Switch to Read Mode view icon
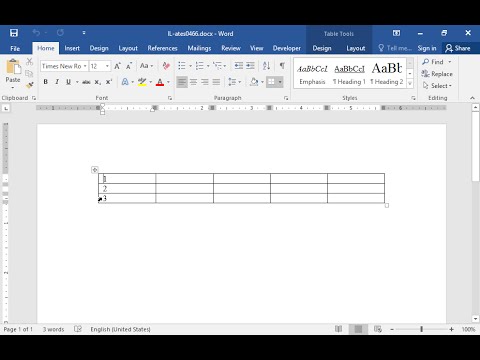Viewport: 480px width, 360px height. coord(339,329)
